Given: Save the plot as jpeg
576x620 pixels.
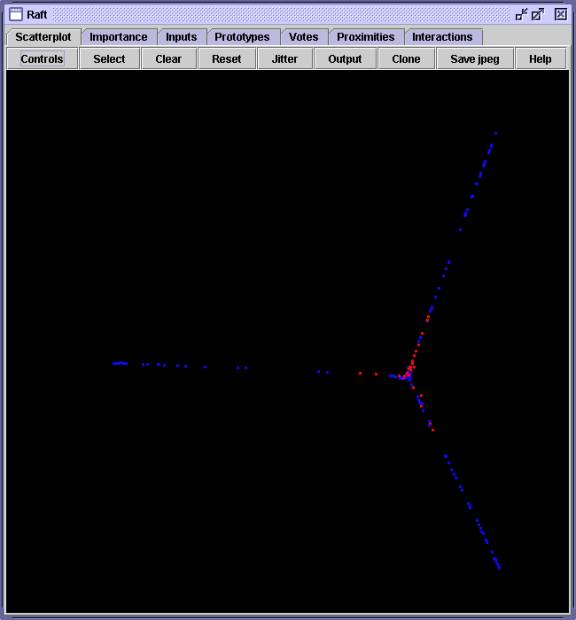Looking at the screenshot, I should click(x=475, y=59).
